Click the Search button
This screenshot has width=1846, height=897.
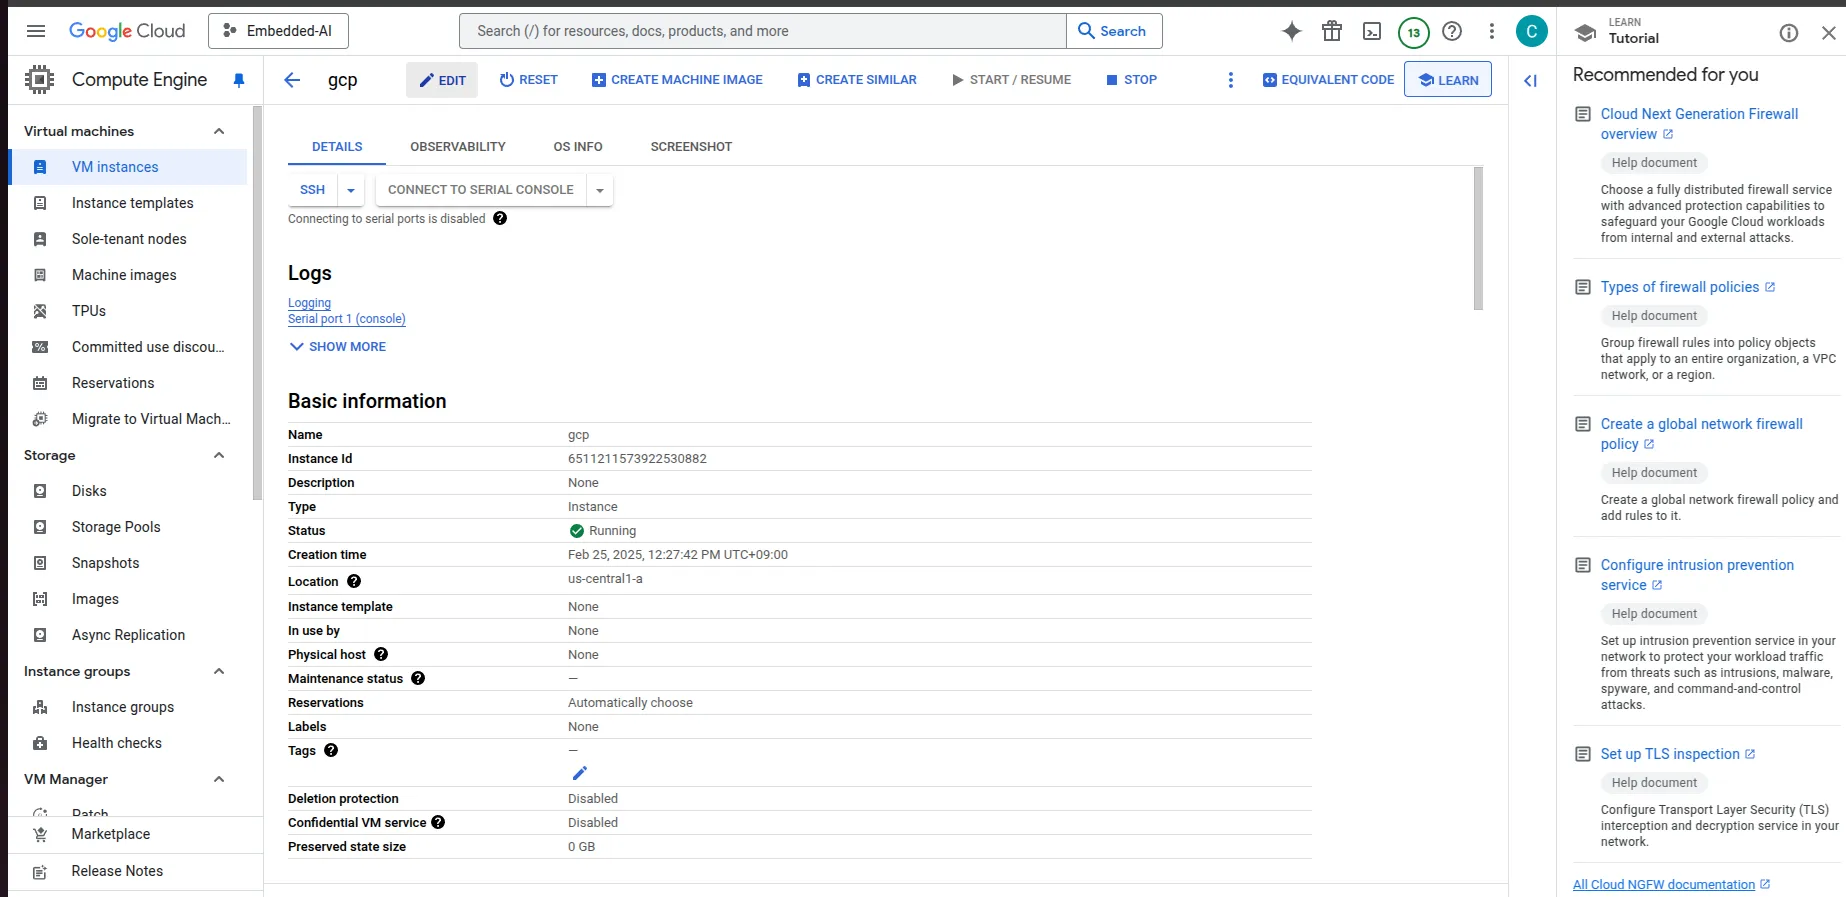coord(1114,31)
